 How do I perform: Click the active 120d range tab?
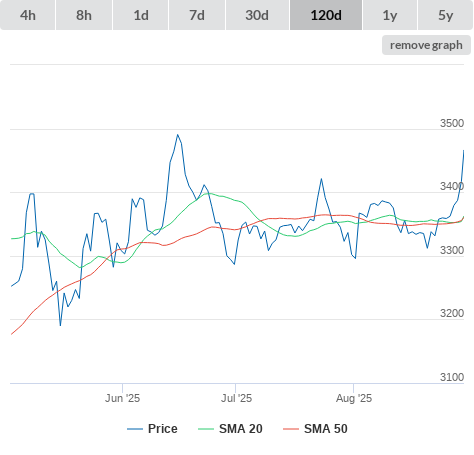click(x=326, y=15)
